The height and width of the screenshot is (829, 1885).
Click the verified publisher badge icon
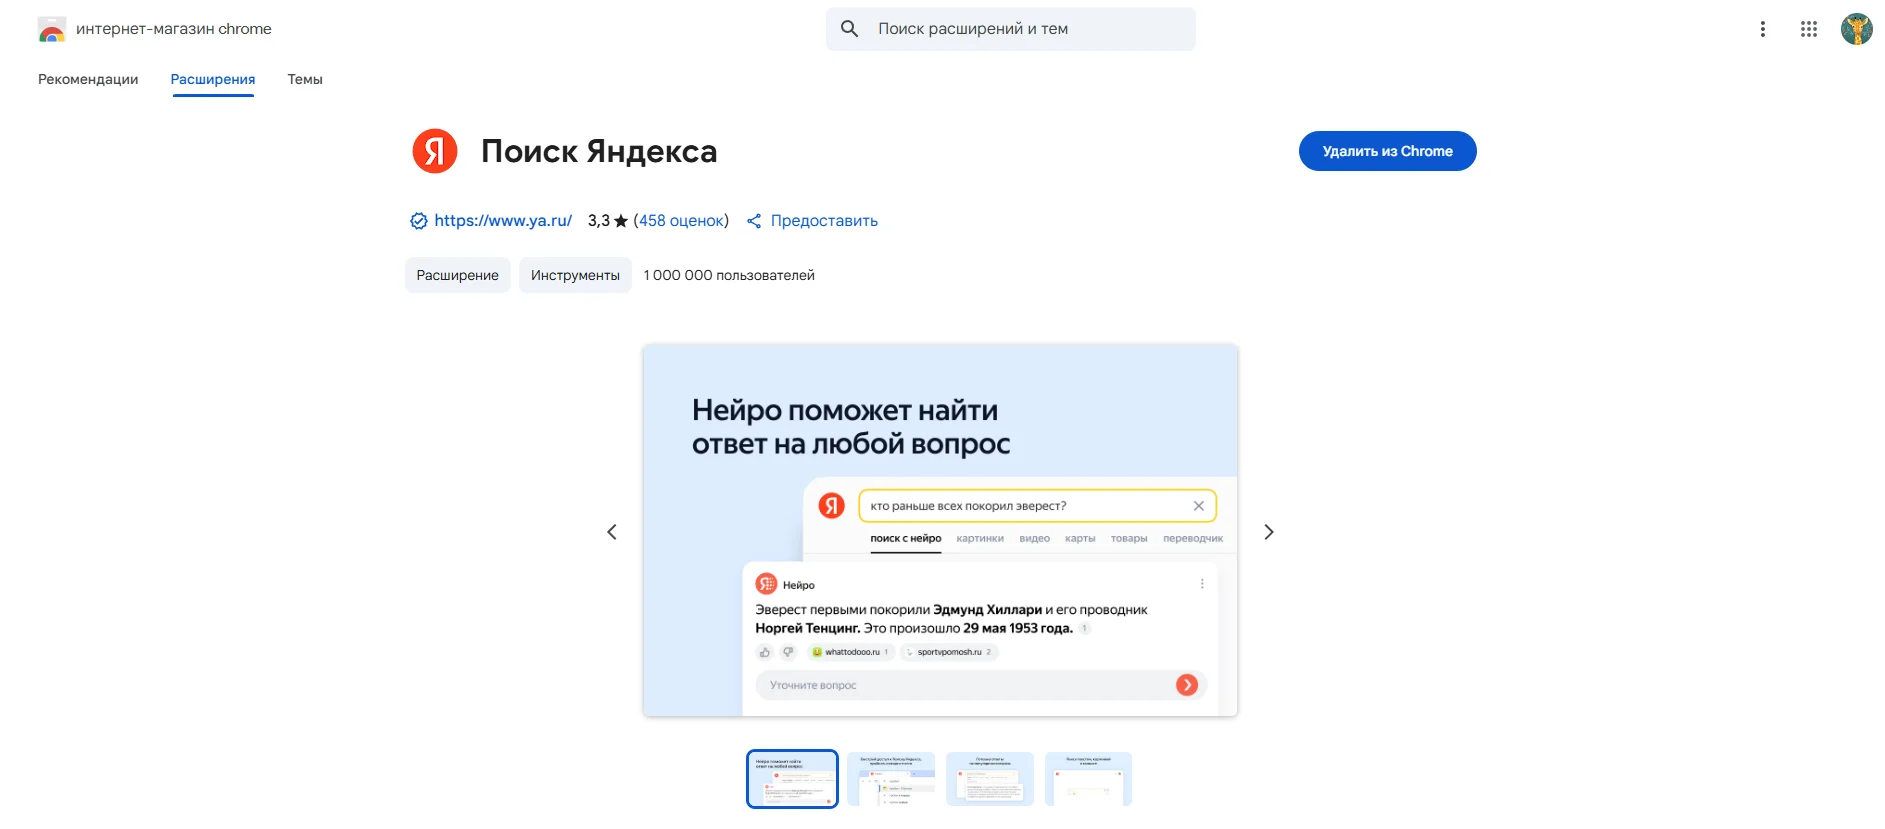click(x=419, y=221)
